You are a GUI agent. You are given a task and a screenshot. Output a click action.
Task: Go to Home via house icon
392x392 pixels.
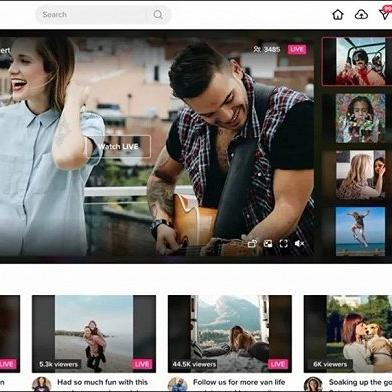(338, 14)
